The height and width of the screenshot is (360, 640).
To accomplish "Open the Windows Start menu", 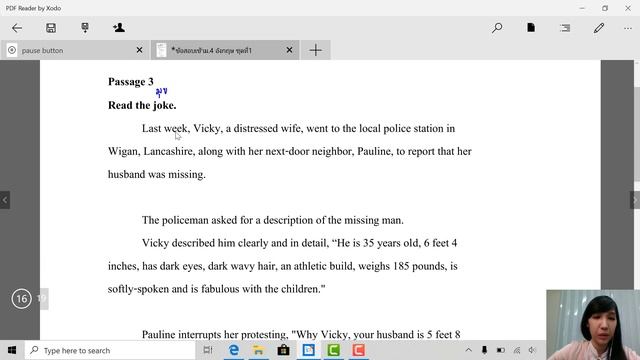I will pyautogui.click(x=12, y=350).
